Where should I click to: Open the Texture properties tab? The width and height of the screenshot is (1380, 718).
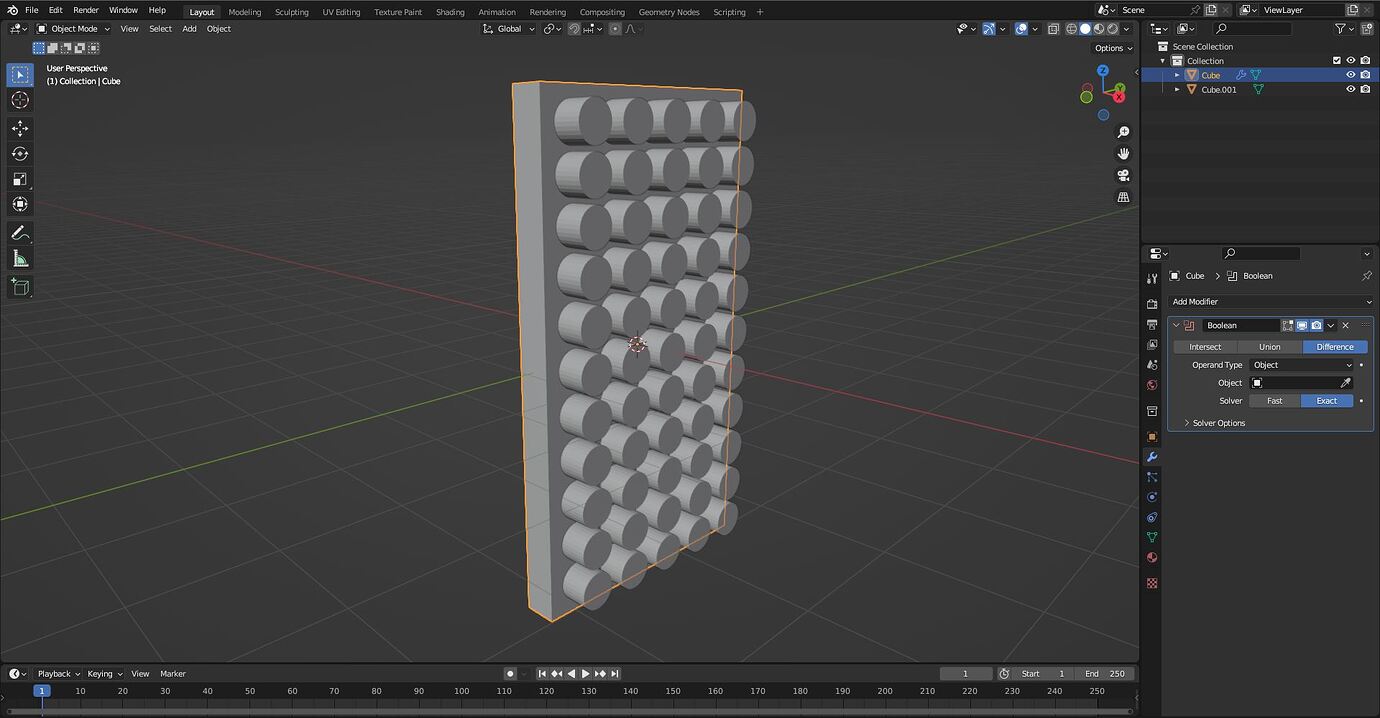pos(1152,582)
